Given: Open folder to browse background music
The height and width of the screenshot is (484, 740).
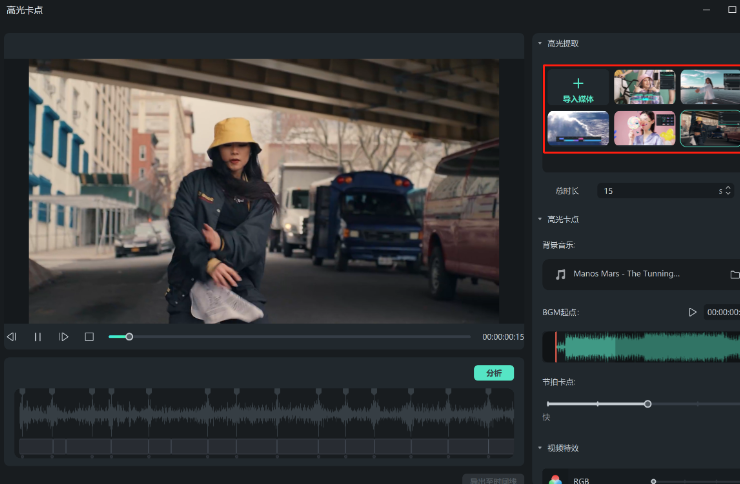Looking at the screenshot, I should click(734, 274).
